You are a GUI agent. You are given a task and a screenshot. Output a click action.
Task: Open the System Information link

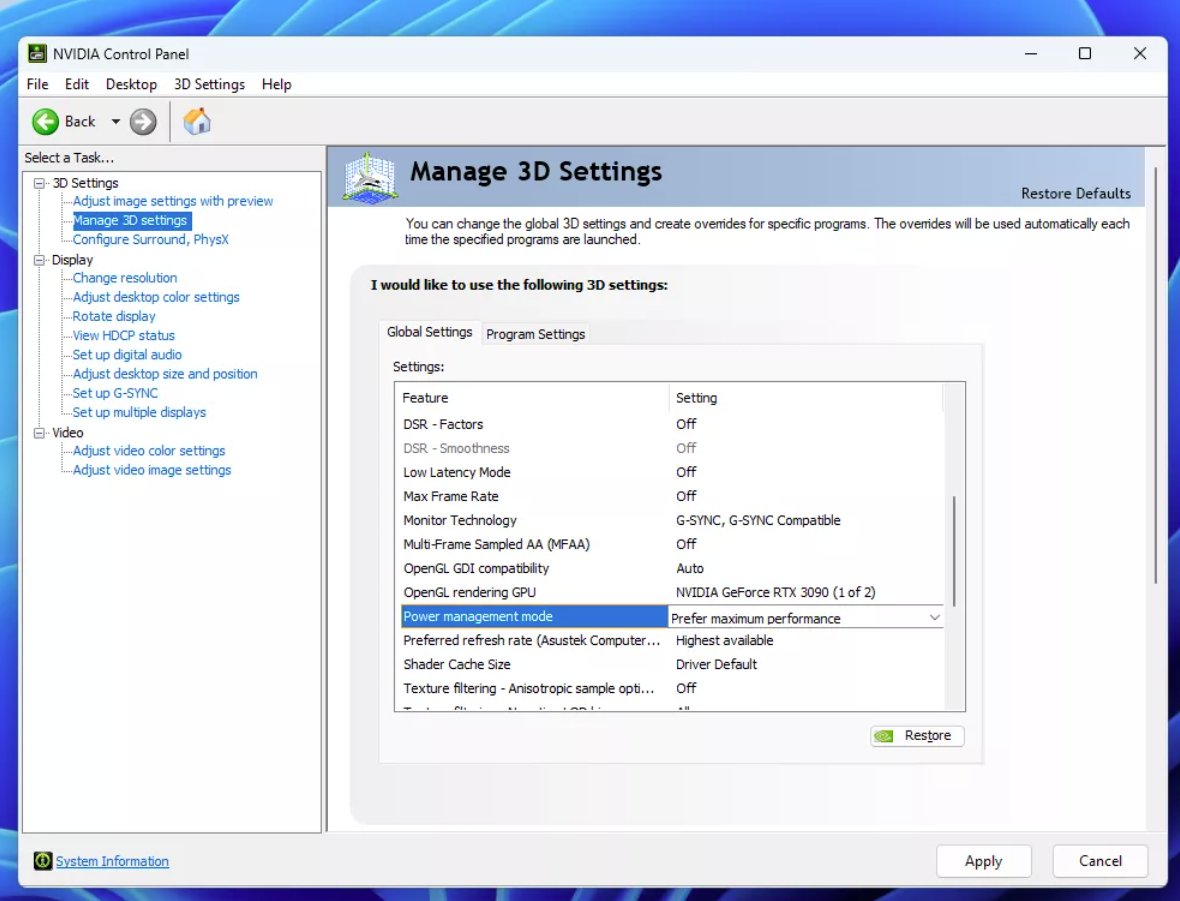112,861
